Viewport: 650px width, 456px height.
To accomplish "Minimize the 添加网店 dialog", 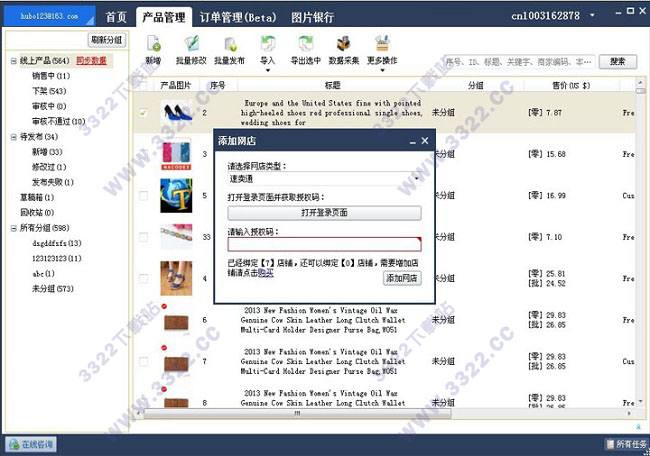I will (412, 141).
